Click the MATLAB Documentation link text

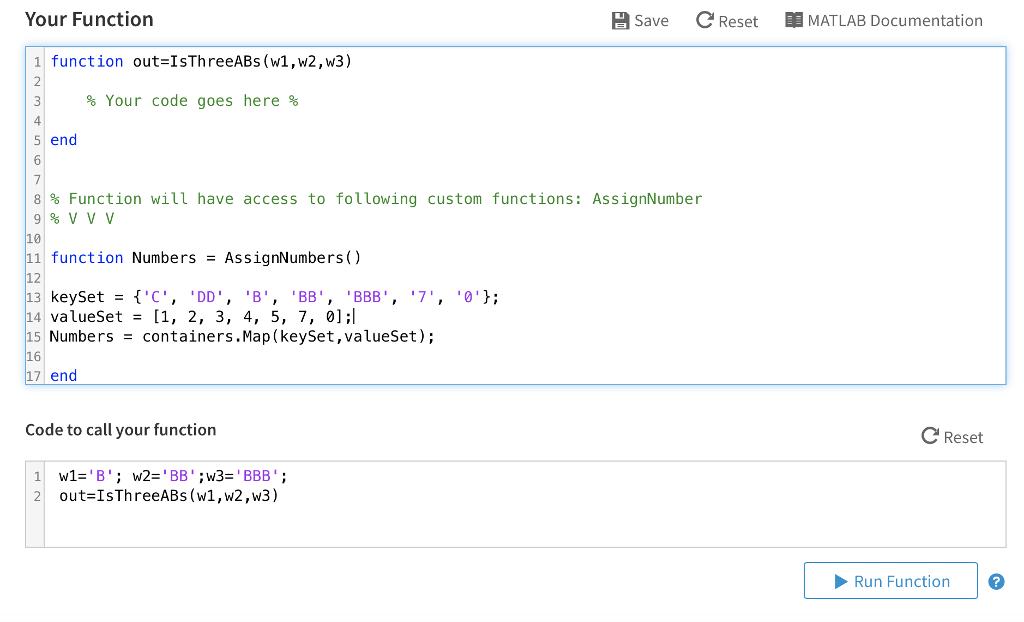(895, 21)
